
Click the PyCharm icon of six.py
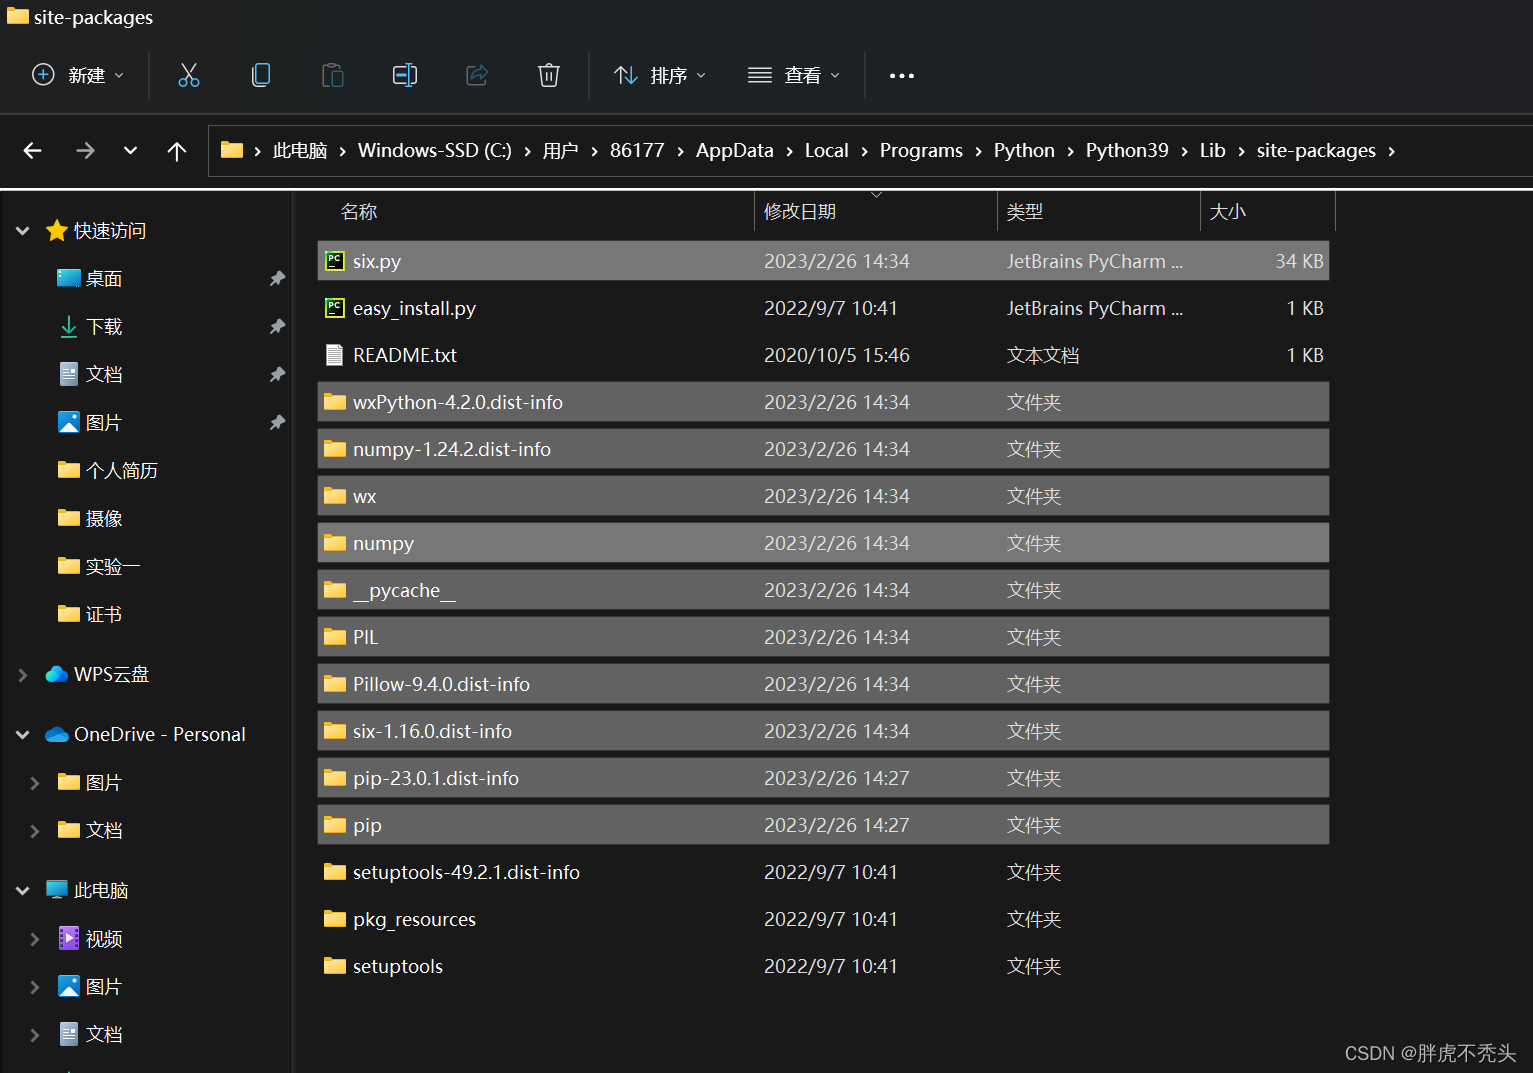tap(335, 261)
